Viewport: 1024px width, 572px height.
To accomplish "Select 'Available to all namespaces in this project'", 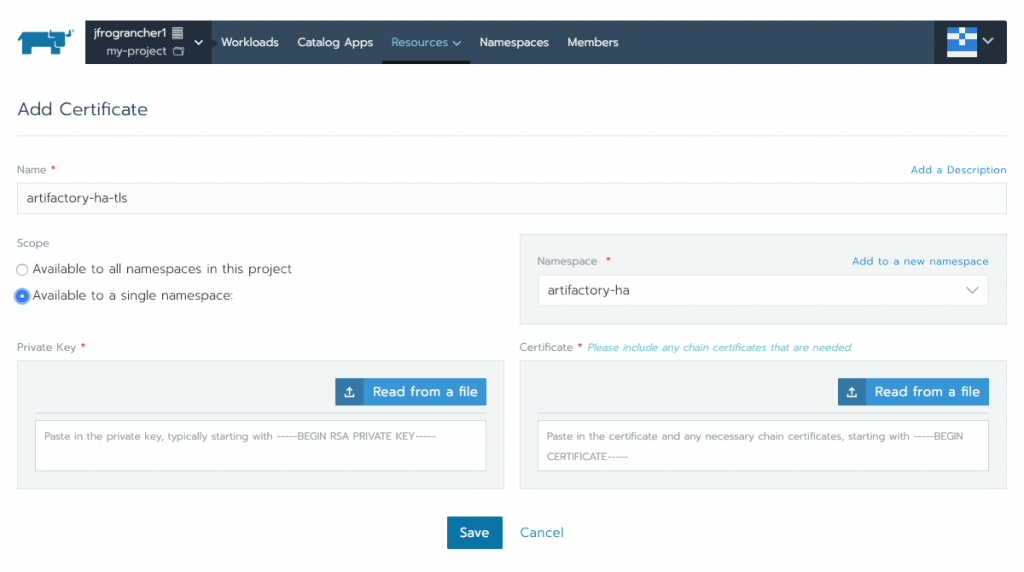I will [x=22, y=269].
